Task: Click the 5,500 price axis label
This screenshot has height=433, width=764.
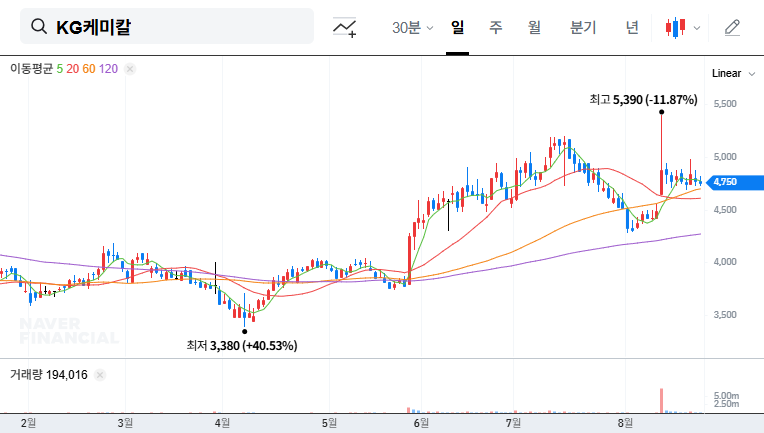Action: 725,104
